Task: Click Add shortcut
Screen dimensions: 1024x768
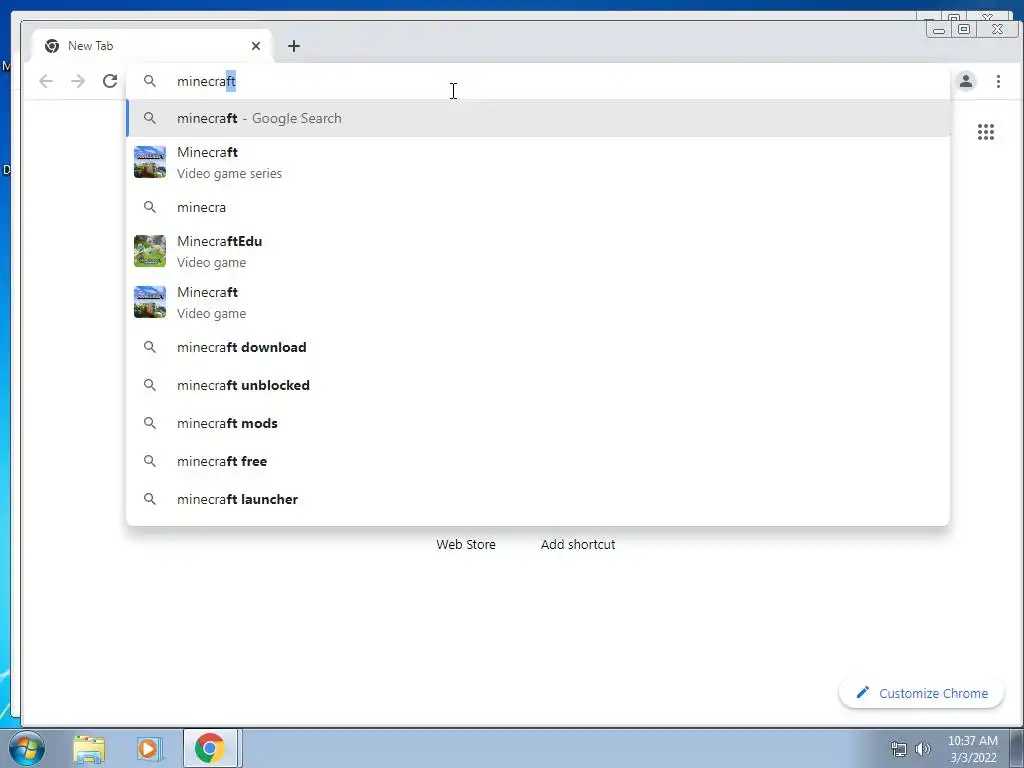Action: click(x=578, y=544)
